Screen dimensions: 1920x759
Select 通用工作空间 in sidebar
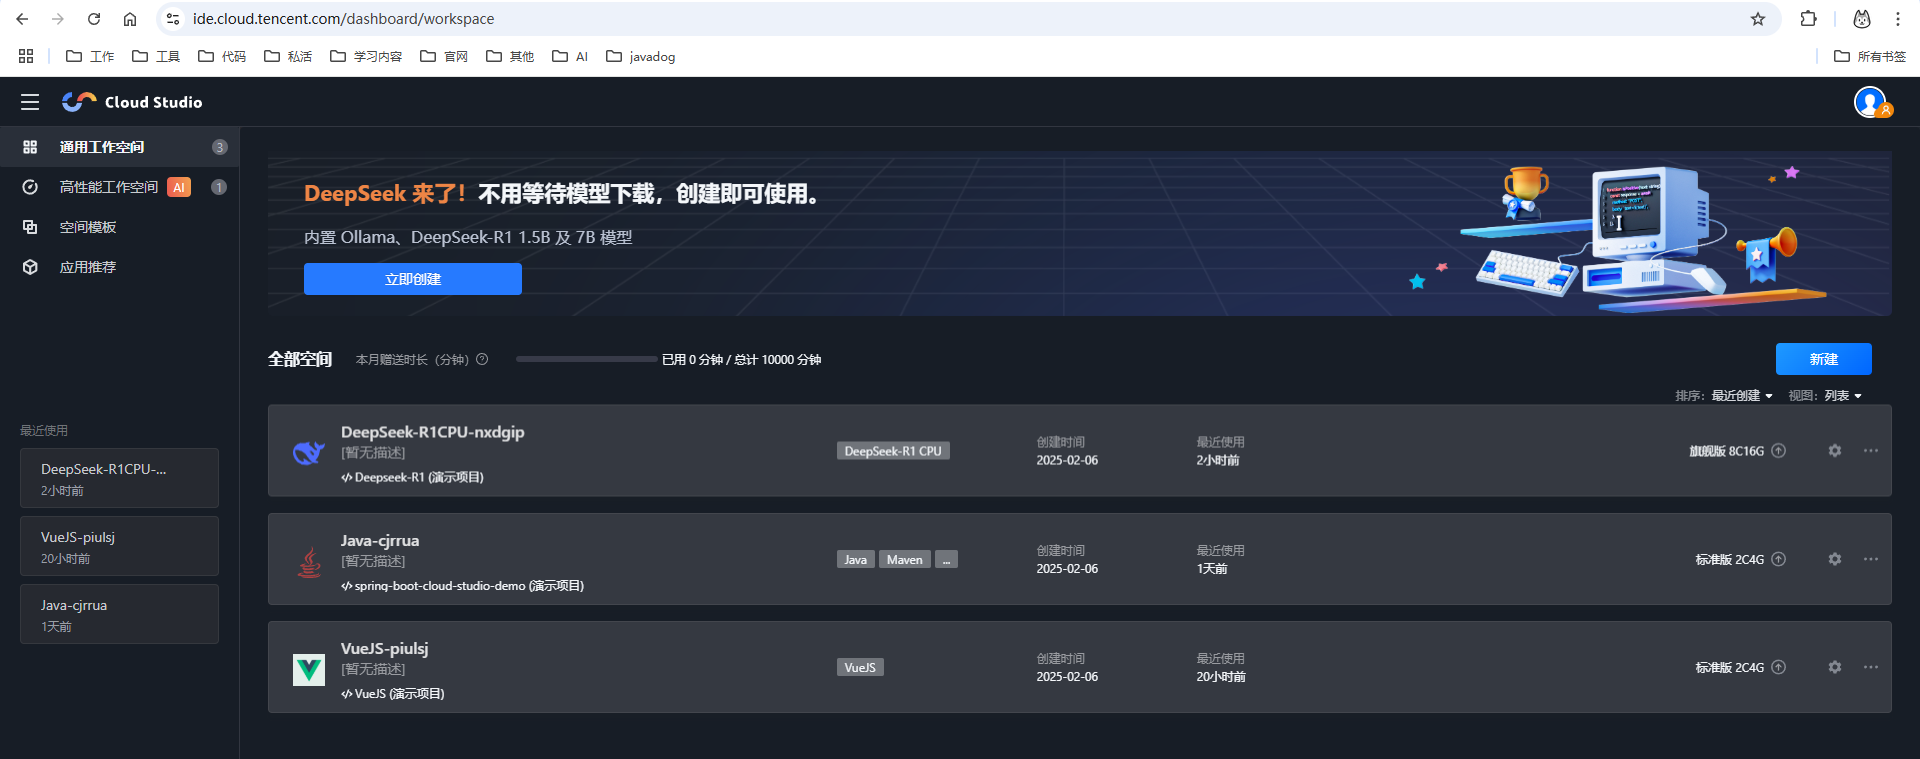[120, 147]
